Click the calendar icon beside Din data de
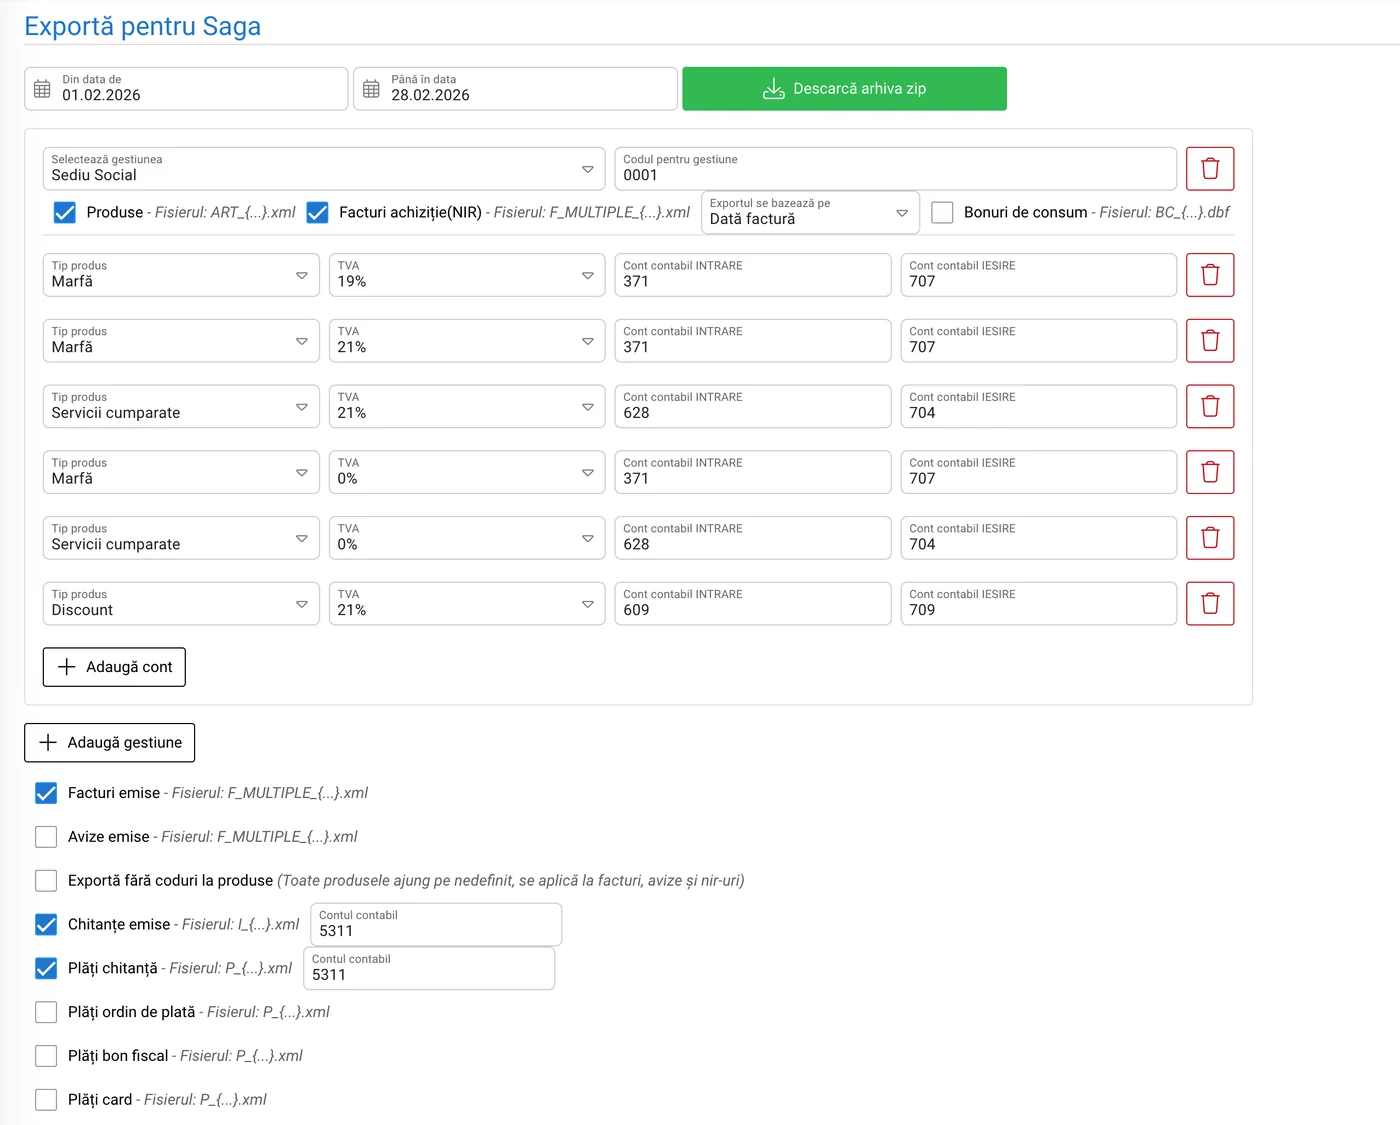The width and height of the screenshot is (1400, 1125). [42, 89]
